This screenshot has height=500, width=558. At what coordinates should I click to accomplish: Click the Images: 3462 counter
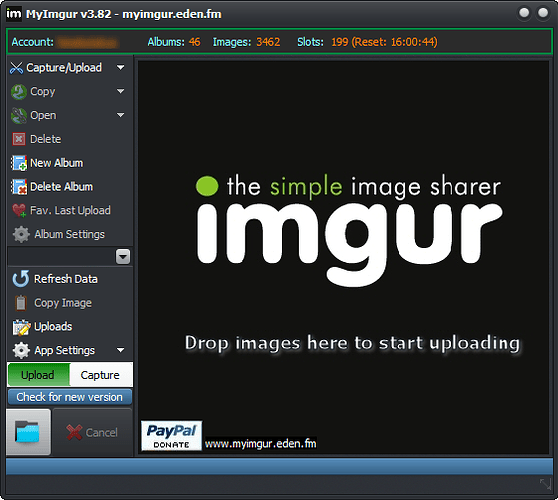[246, 42]
